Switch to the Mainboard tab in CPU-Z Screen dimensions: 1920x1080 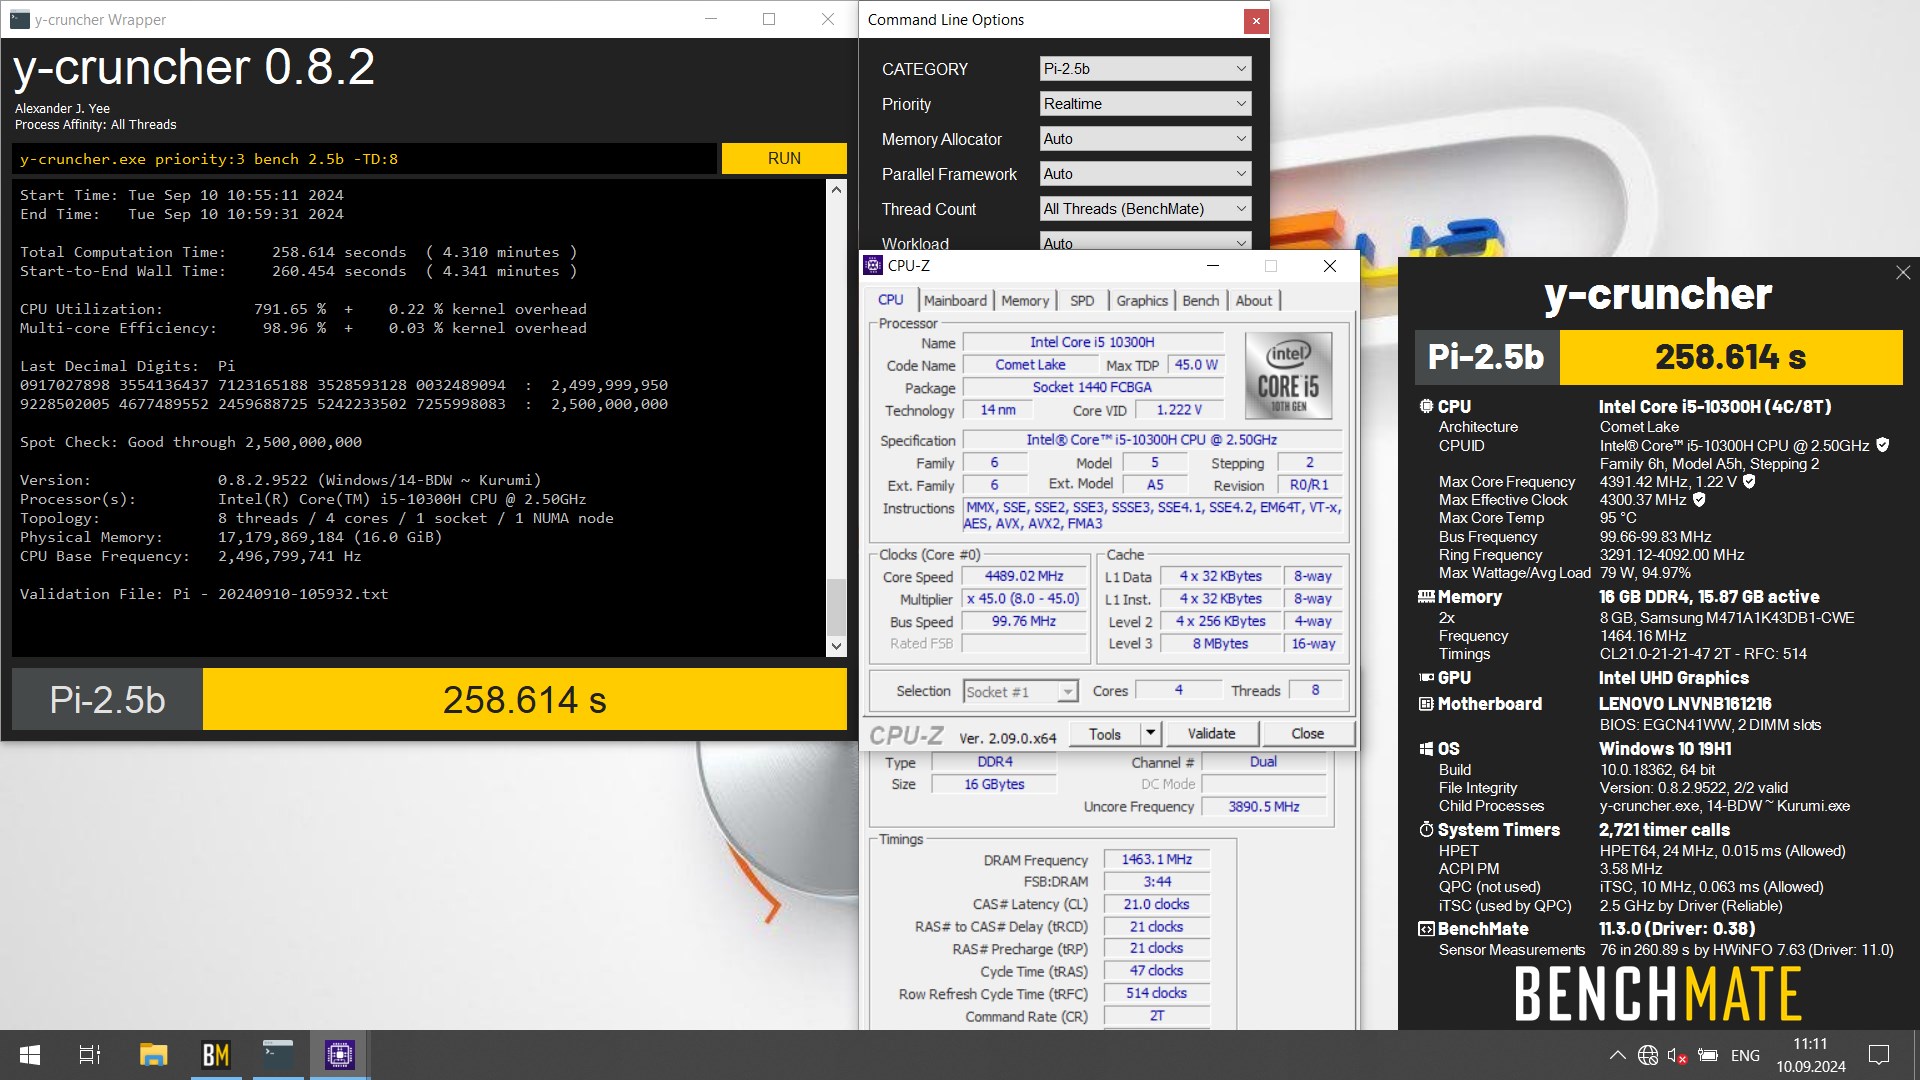955,301
